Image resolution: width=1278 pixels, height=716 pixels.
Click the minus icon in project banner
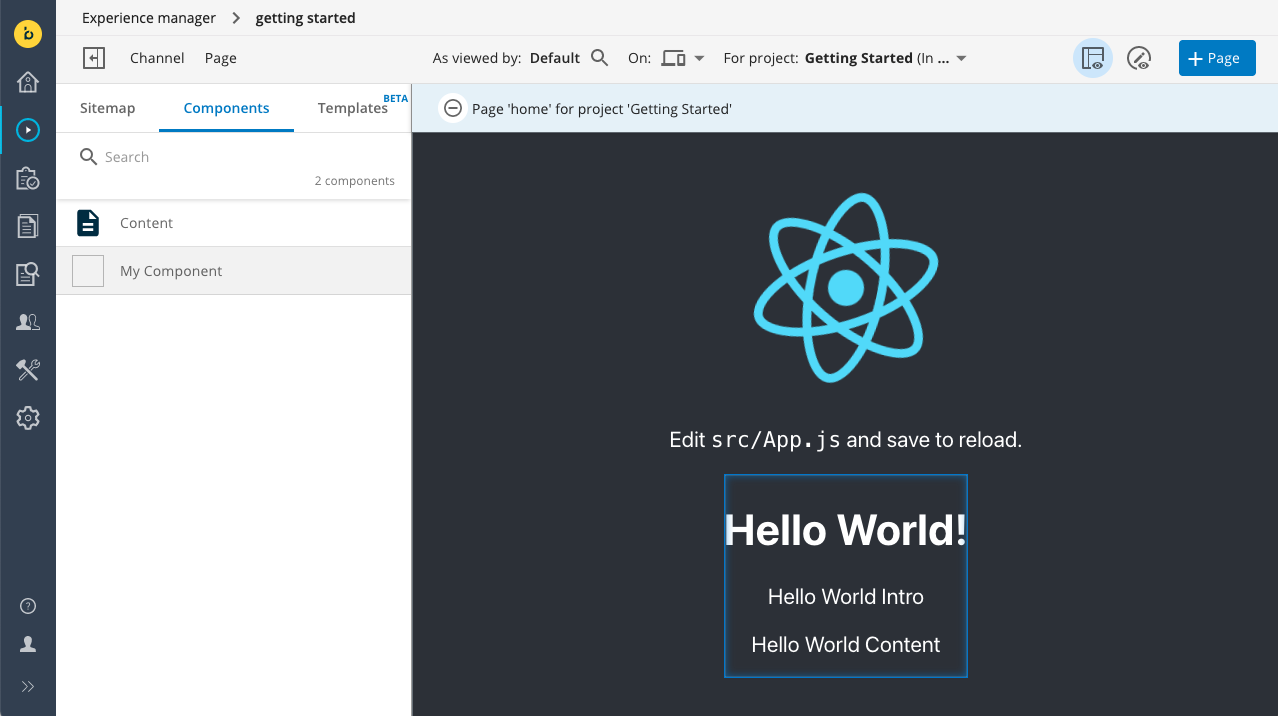coord(453,108)
